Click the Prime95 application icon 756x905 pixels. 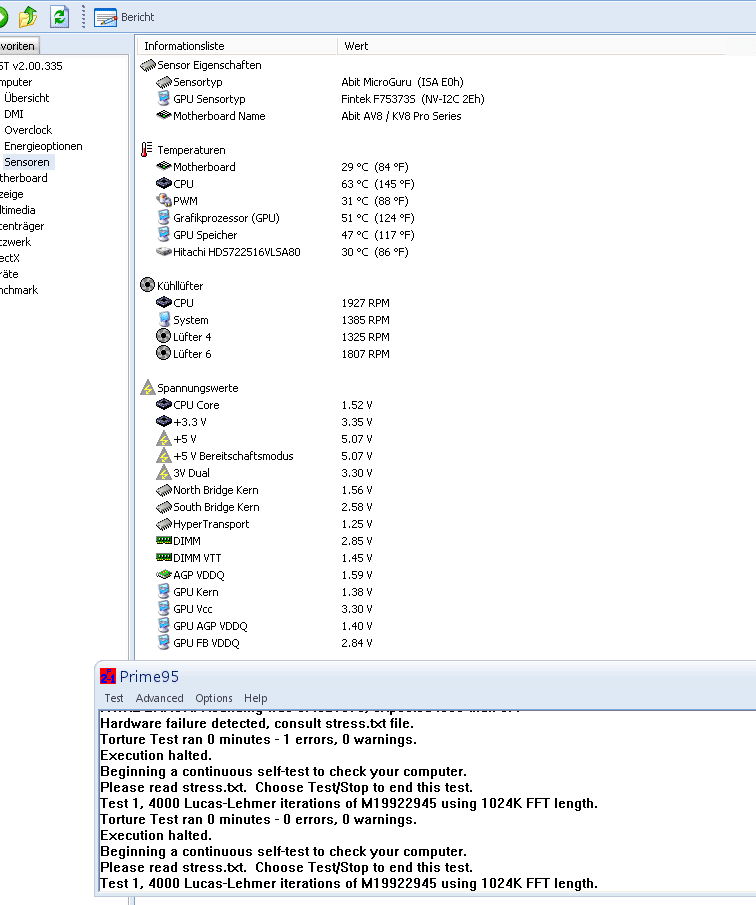108,676
